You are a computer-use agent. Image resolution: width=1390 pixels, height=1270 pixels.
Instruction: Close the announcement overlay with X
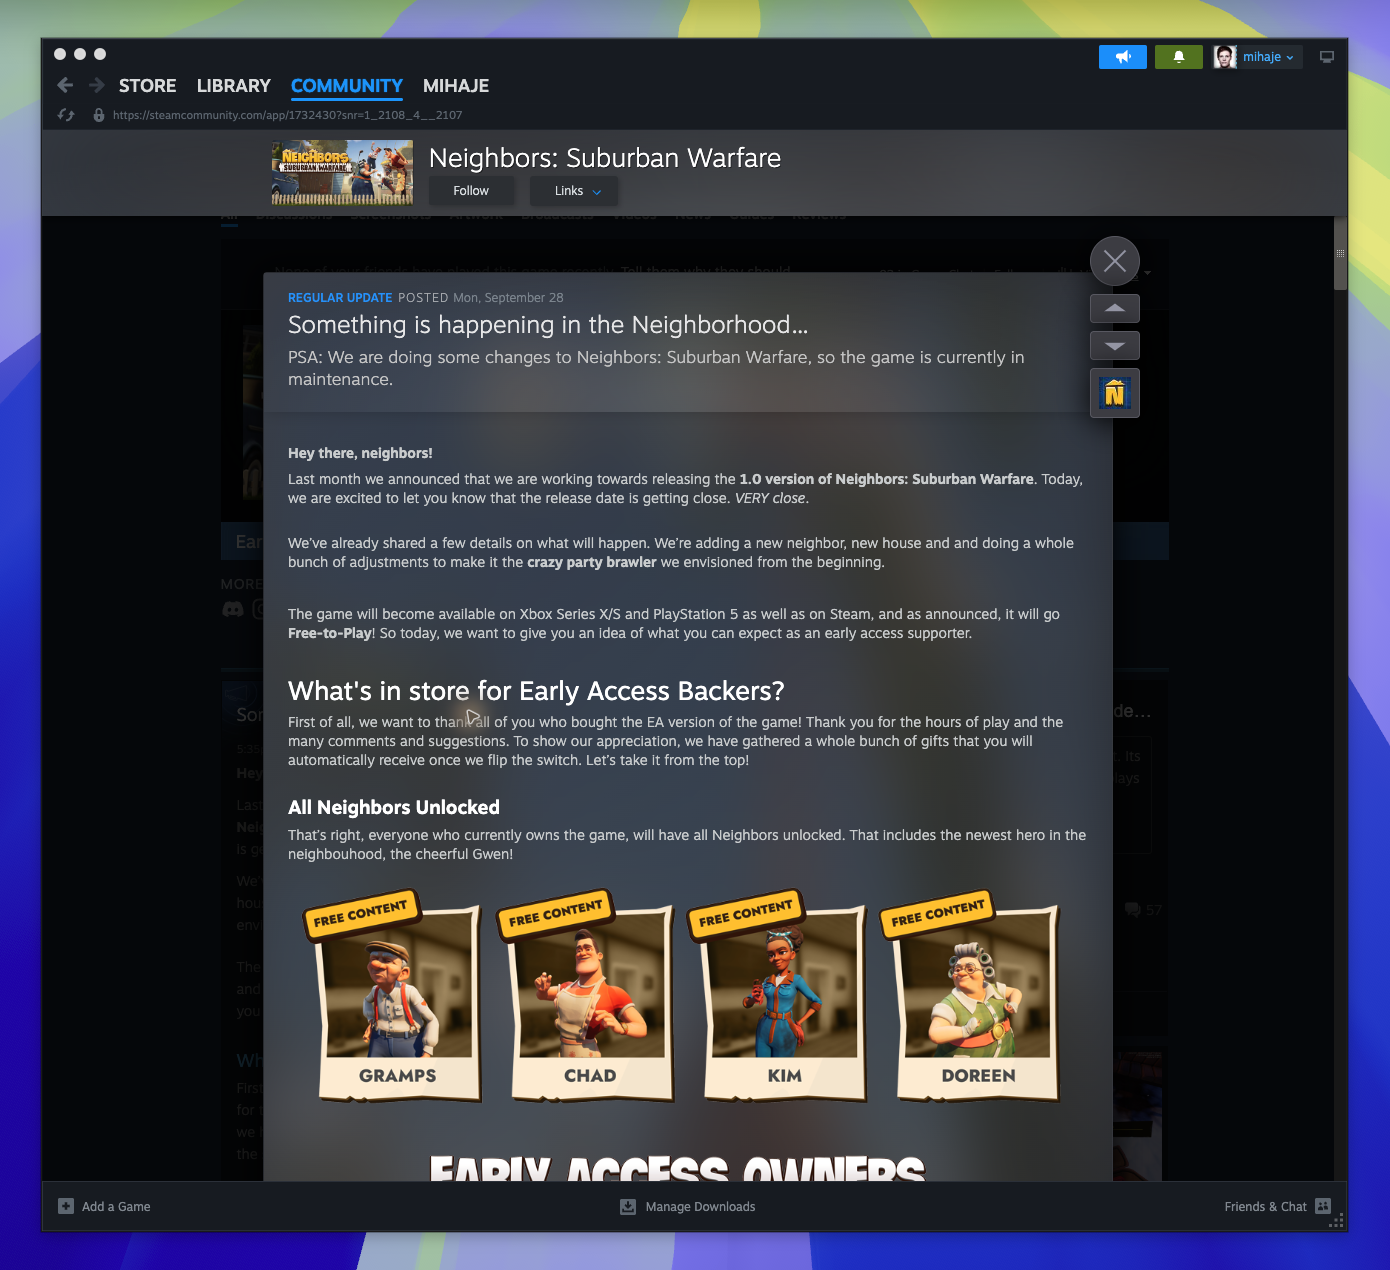pos(1115,261)
